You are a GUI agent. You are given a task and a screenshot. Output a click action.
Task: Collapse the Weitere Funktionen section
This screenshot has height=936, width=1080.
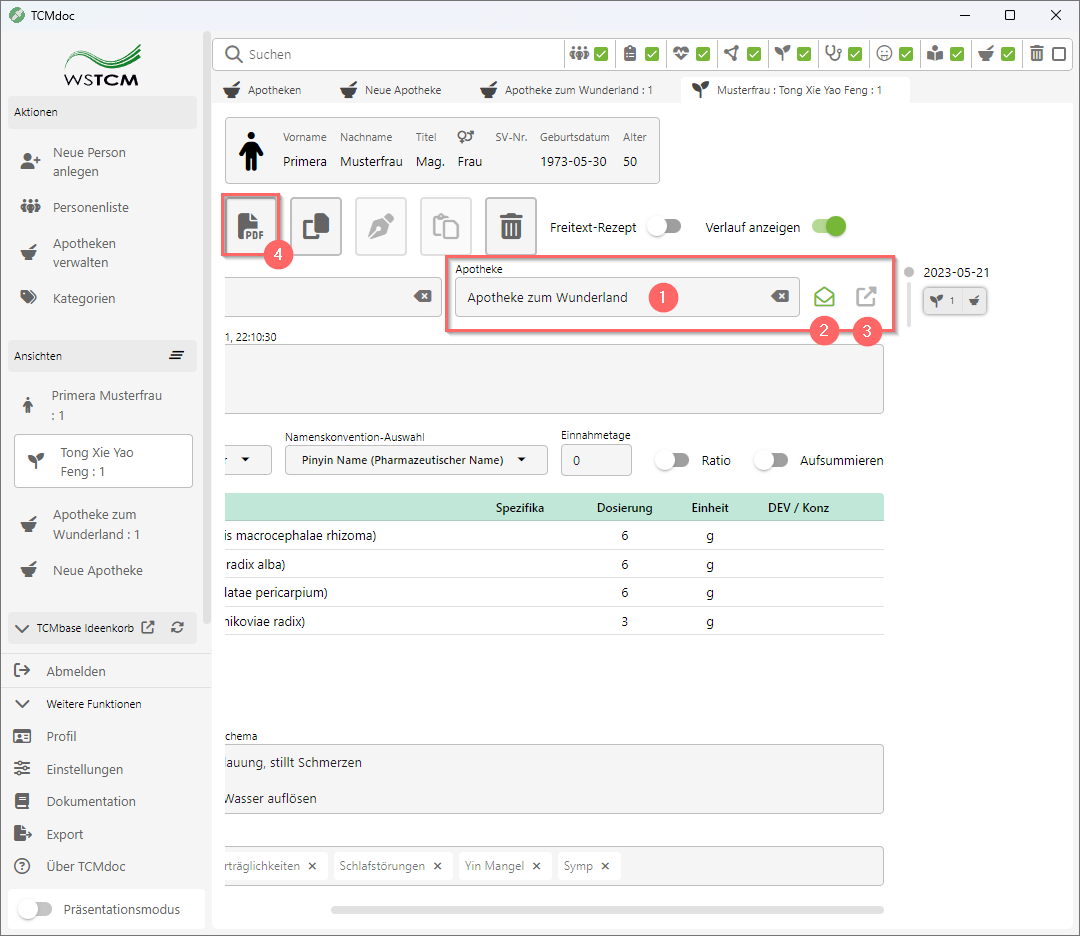click(x=22, y=704)
